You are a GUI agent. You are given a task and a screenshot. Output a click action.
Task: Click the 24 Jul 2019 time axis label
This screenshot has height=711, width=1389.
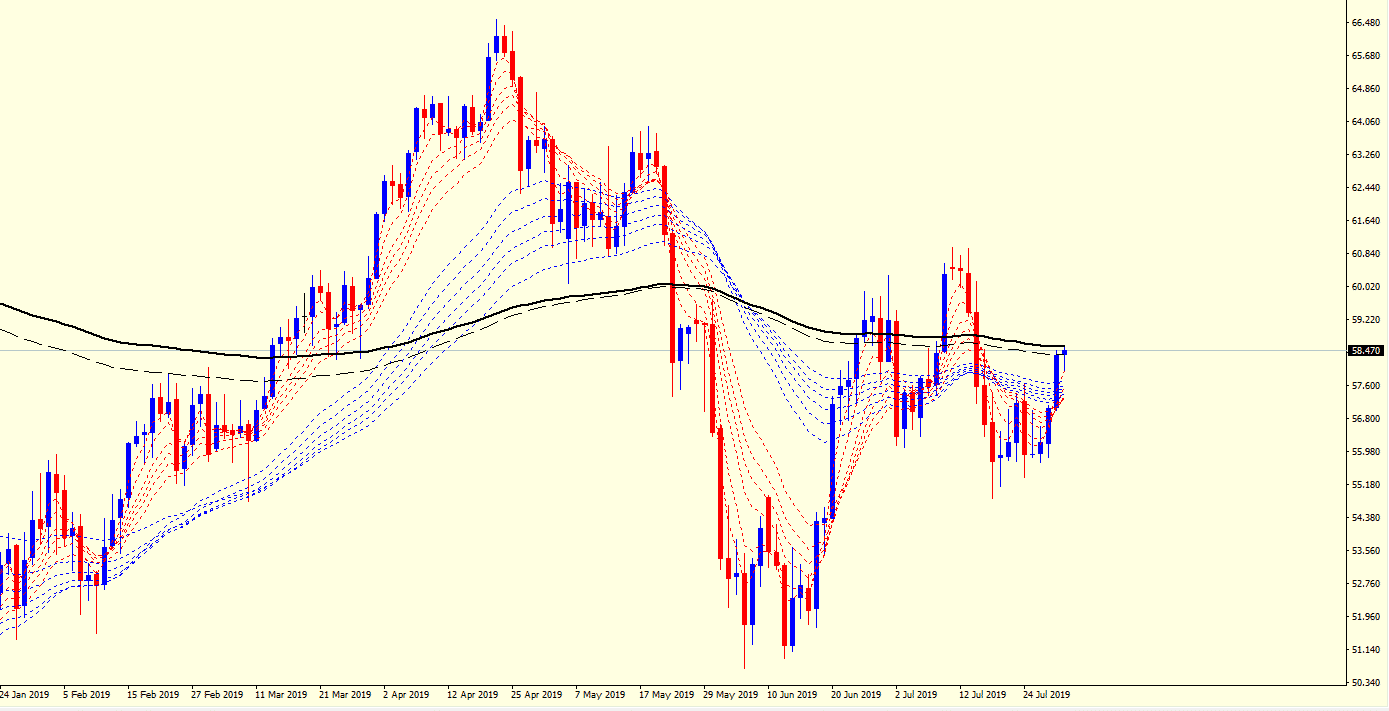pos(1046,695)
